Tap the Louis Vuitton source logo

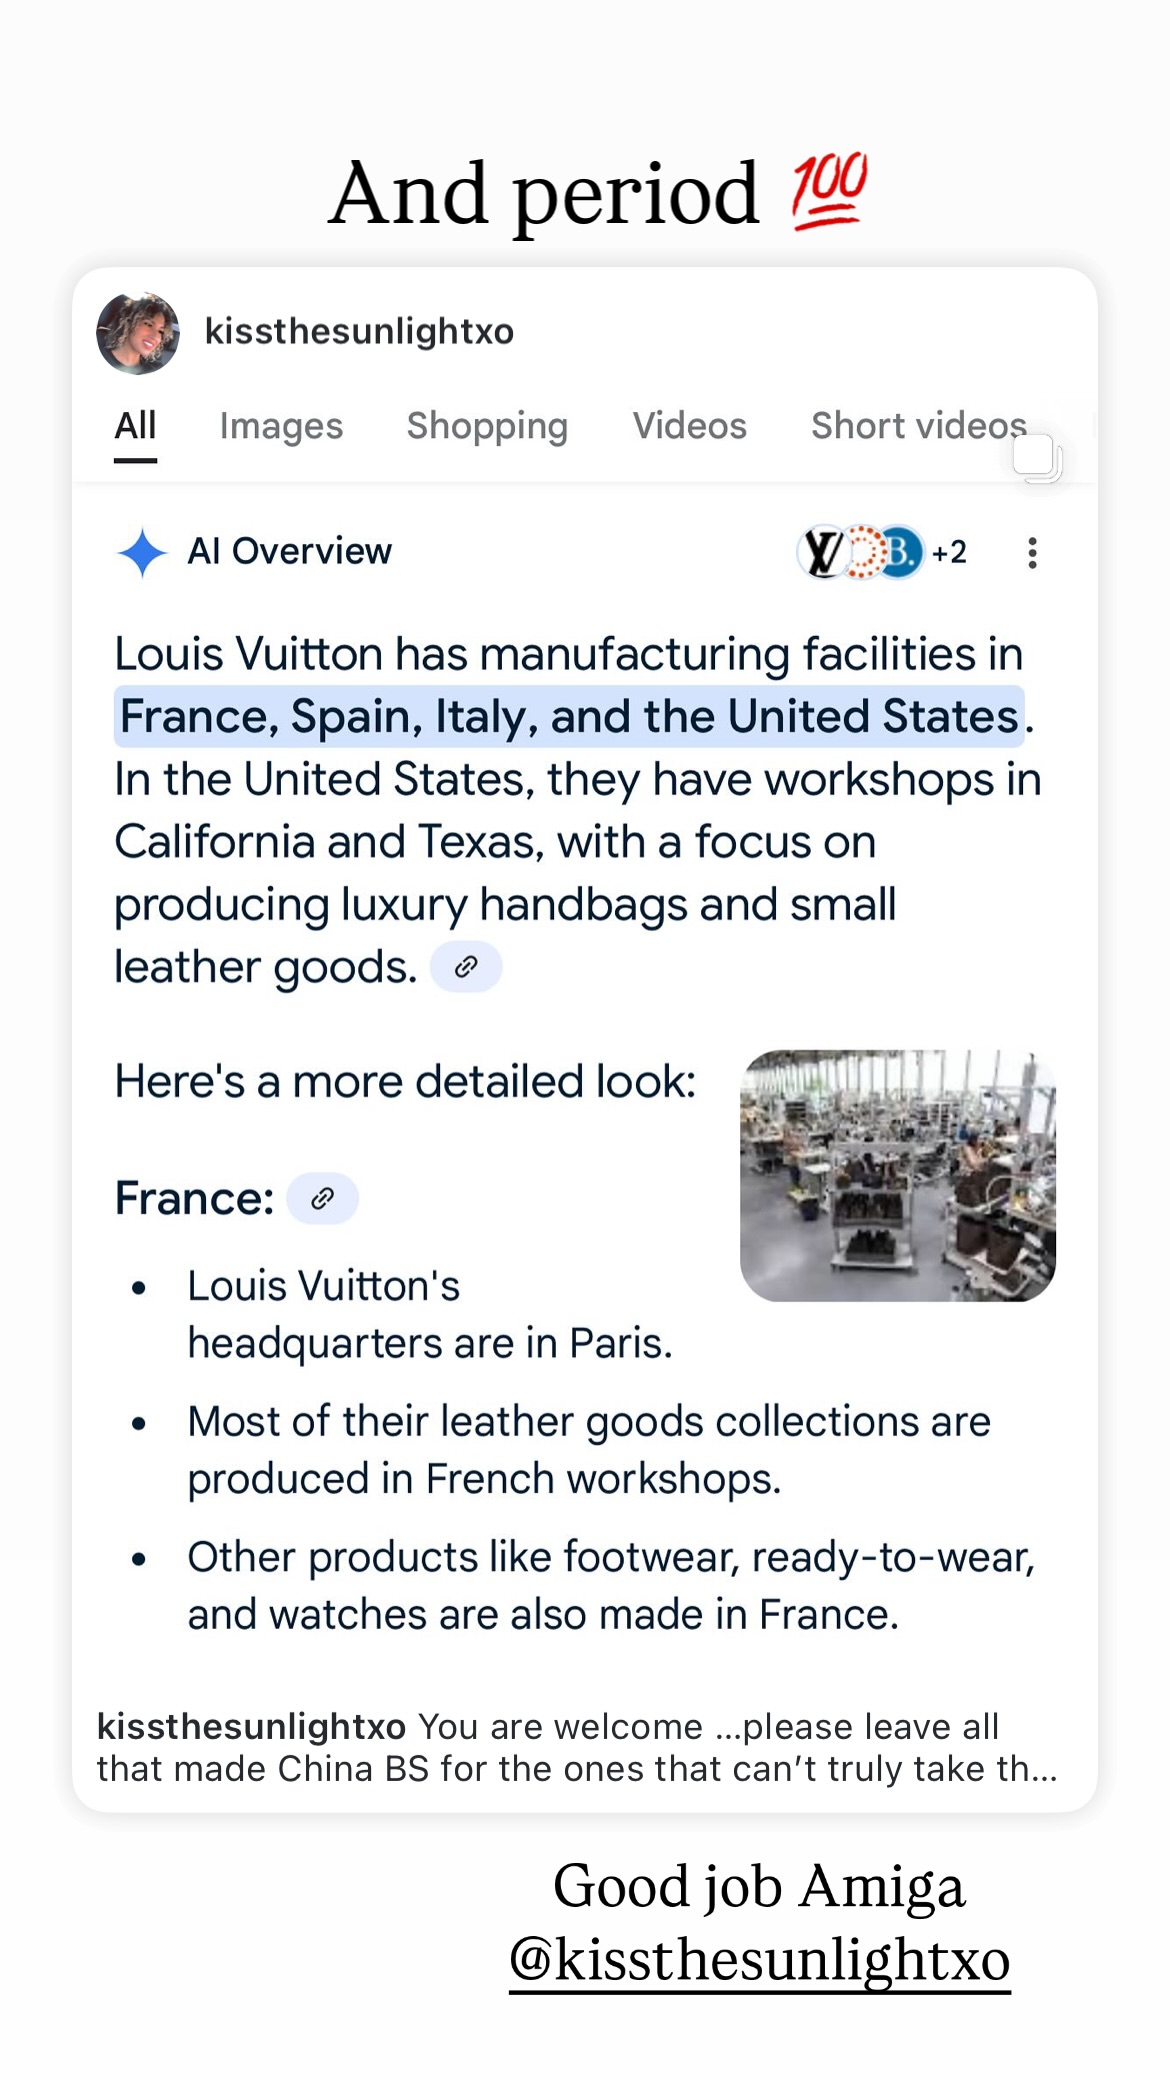pyautogui.click(x=823, y=552)
